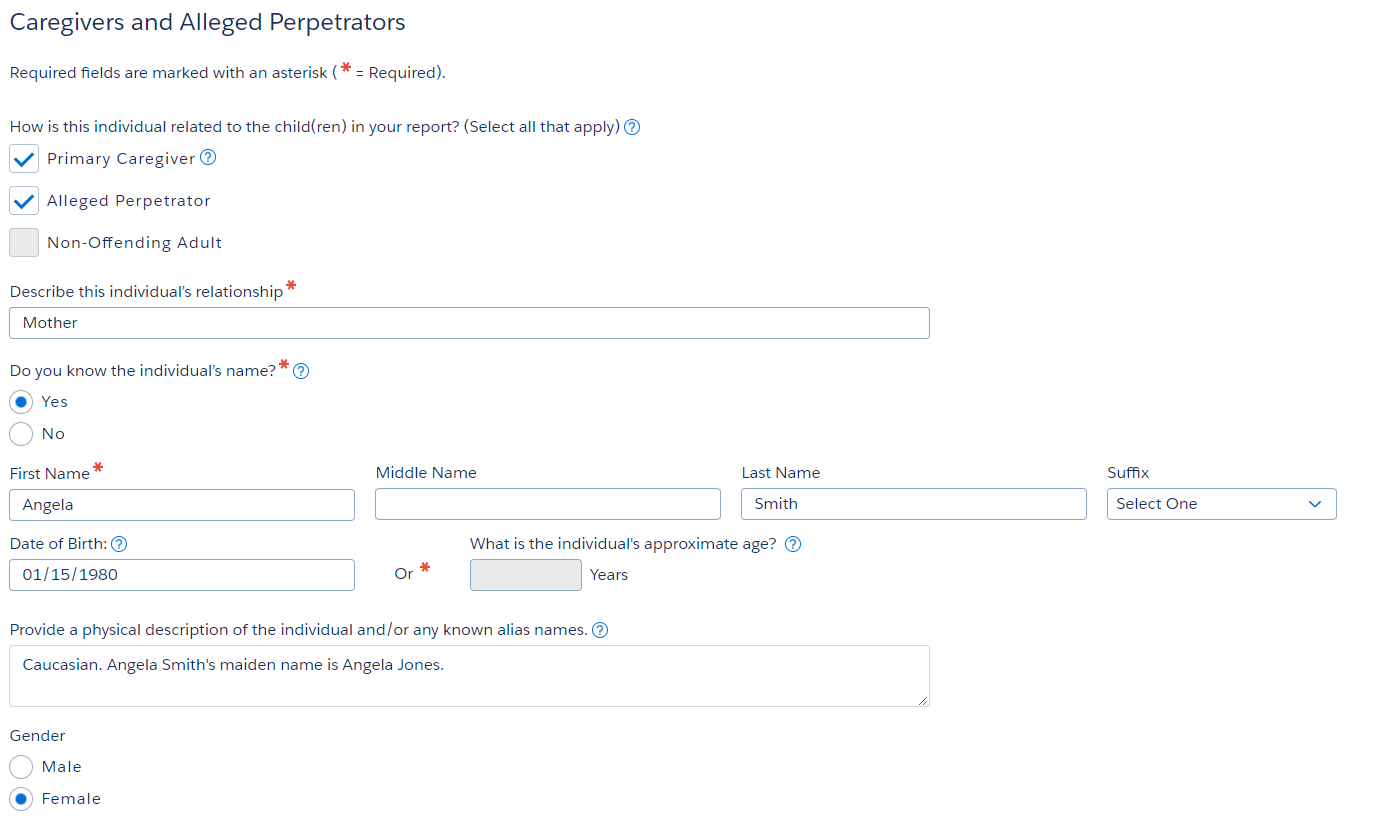The height and width of the screenshot is (816, 1398).
Task: Check Non-Offending Adult checkbox
Action: click(x=24, y=243)
